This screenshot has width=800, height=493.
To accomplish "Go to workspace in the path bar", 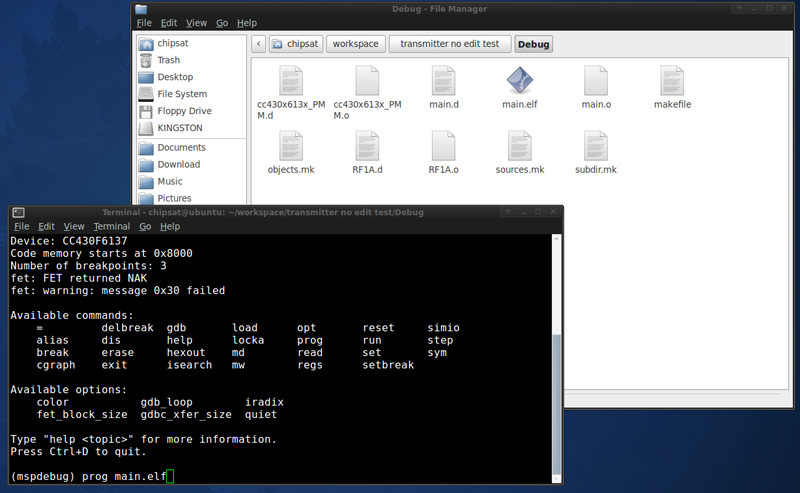I will [356, 44].
